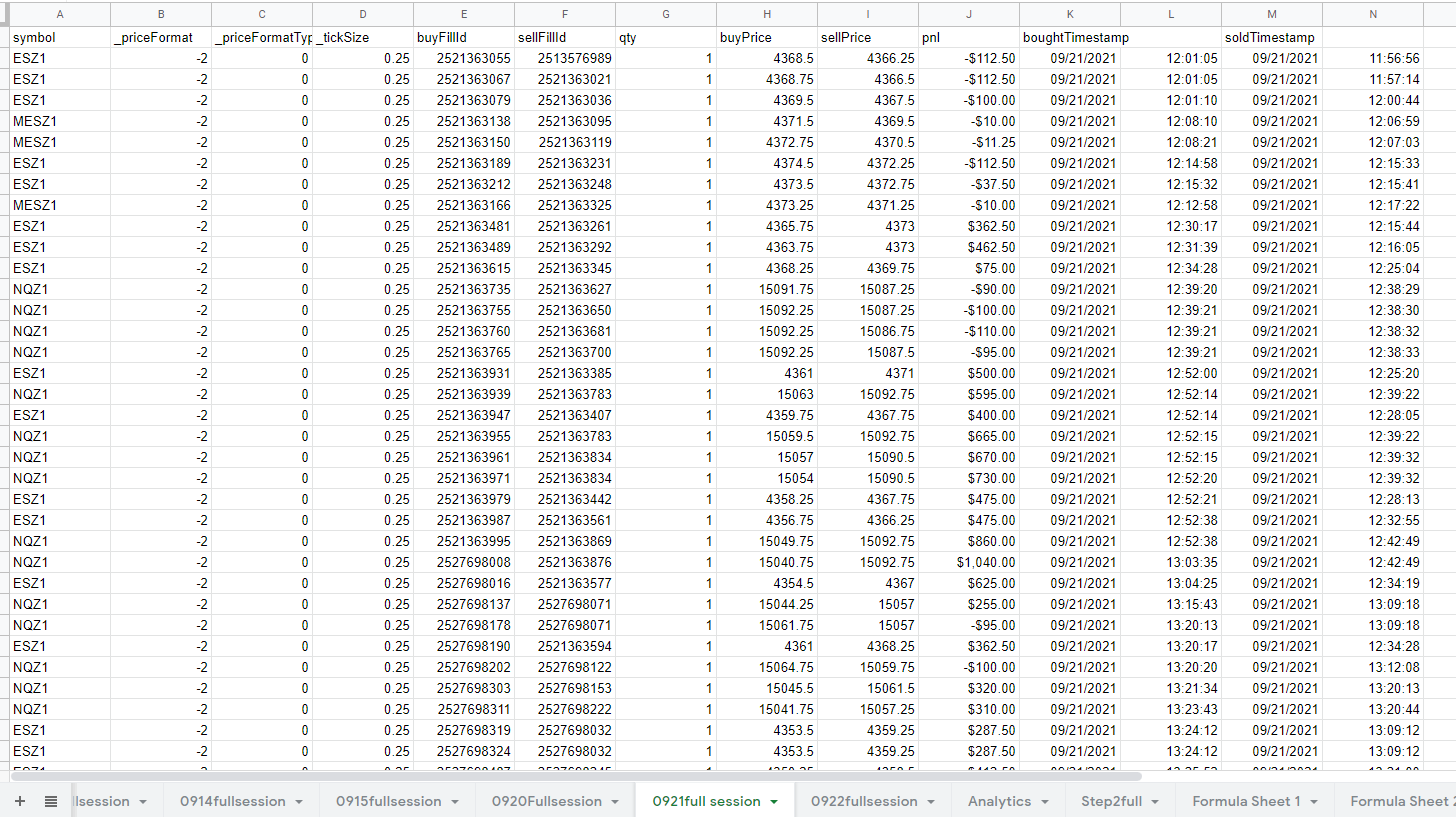Open 0921full session tab dropdown arrow
The height and width of the screenshot is (817, 1456).
[773, 802]
